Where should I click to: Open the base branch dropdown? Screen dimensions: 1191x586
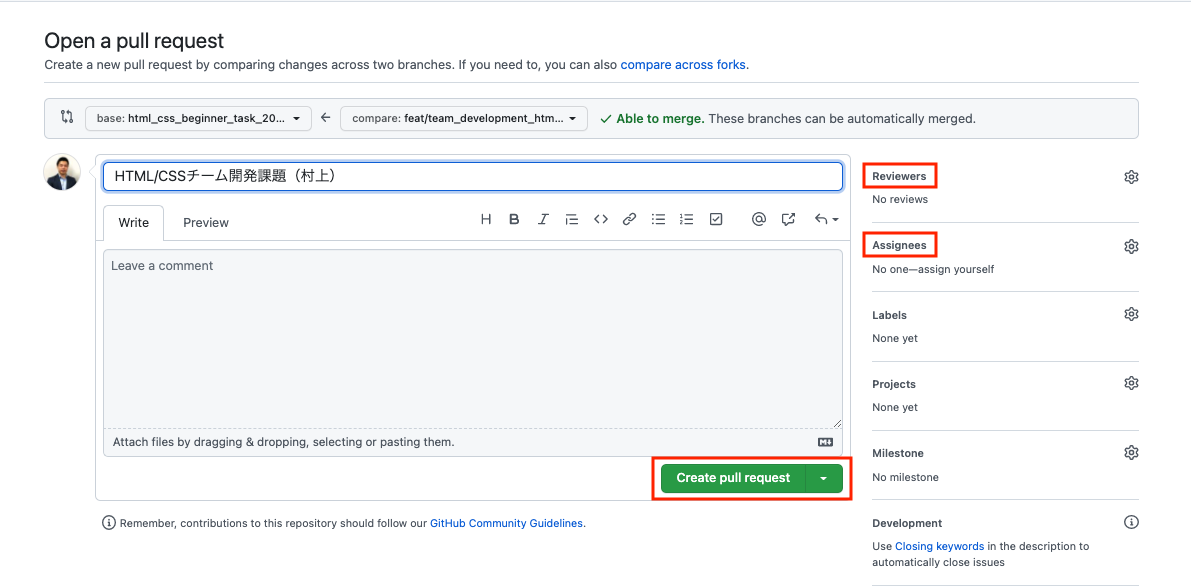[x=198, y=119]
